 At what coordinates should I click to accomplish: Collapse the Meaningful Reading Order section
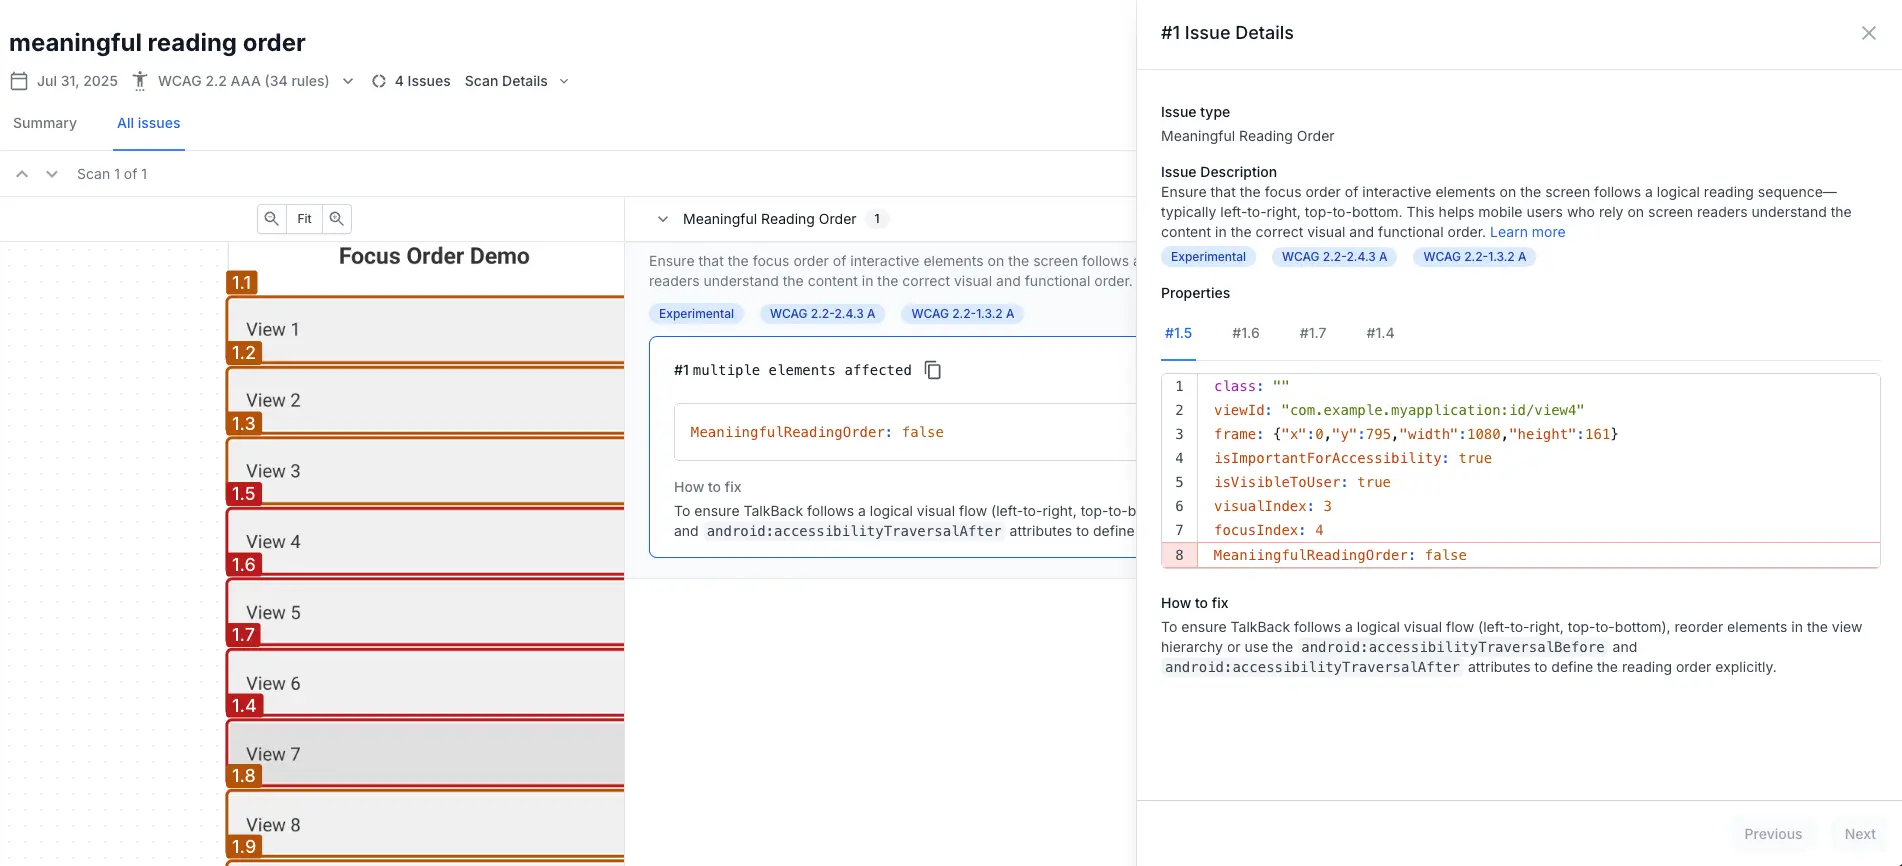(662, 219)
